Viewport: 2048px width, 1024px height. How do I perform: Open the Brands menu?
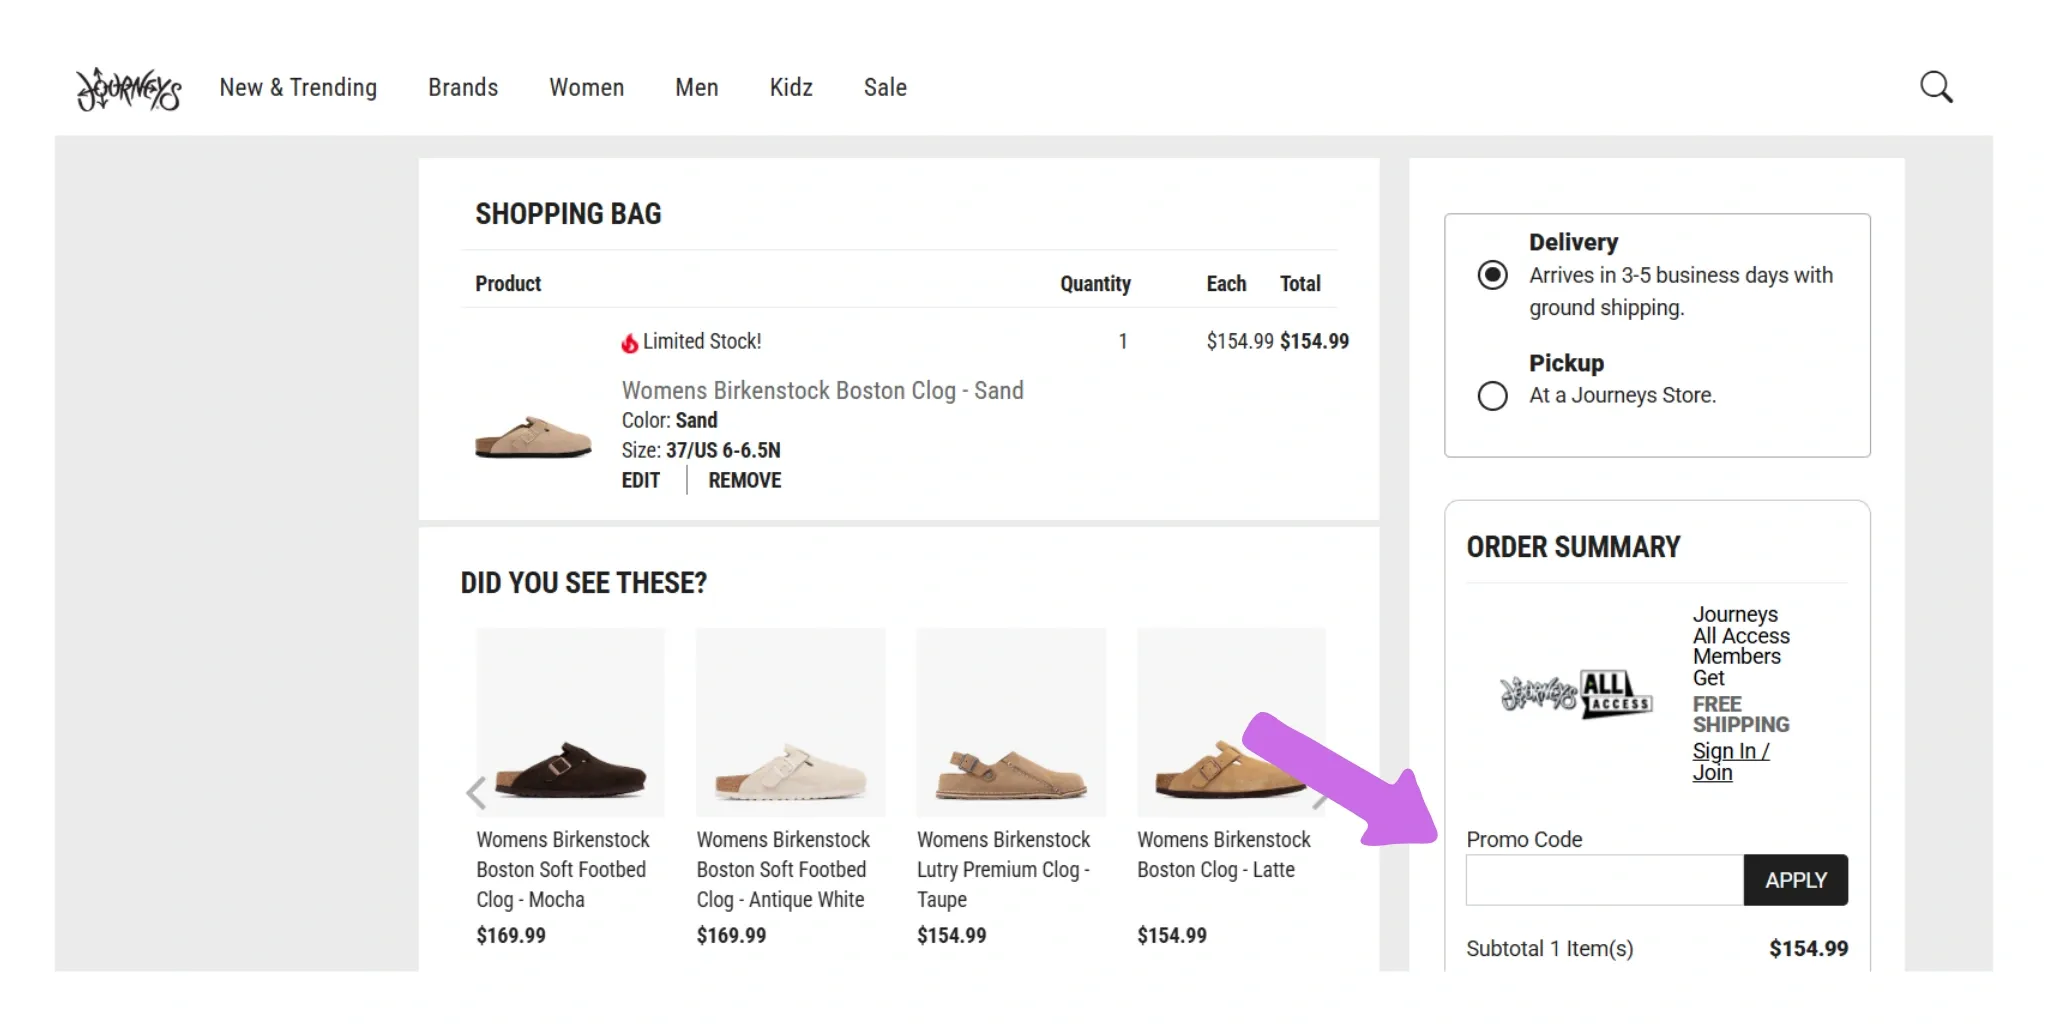click(463, 88)
